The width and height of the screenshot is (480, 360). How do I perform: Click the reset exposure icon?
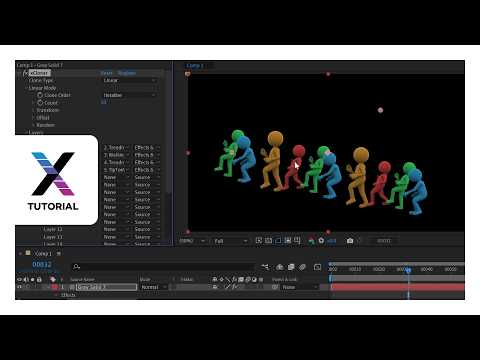[x=321, y=240]
